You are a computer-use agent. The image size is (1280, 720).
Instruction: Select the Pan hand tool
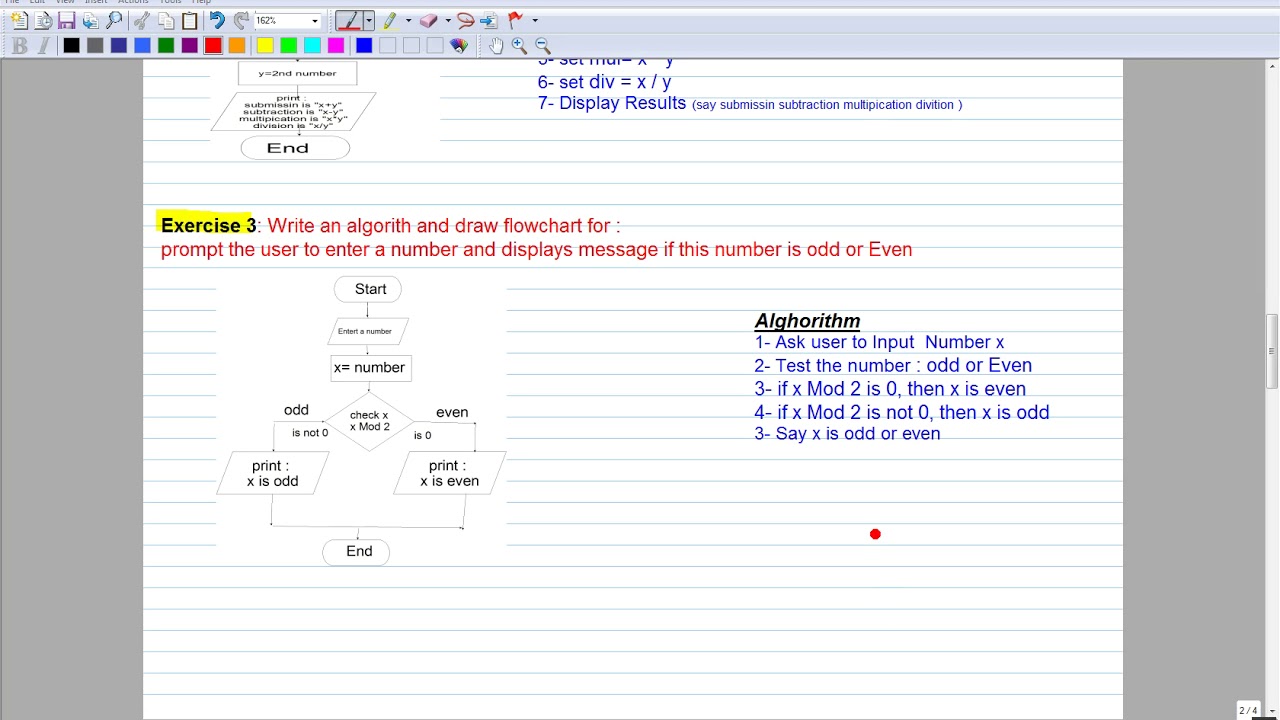click(496, 45)
